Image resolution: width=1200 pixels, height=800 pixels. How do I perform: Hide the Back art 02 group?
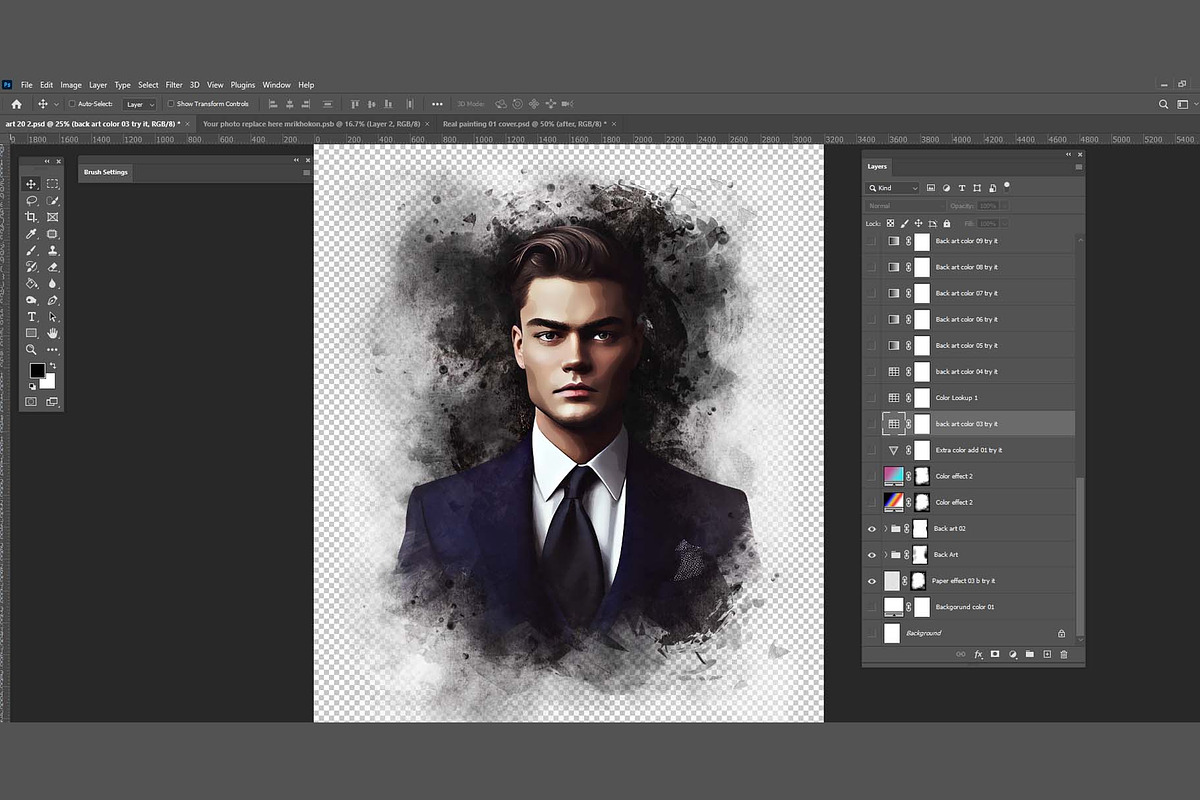point(872,528)
